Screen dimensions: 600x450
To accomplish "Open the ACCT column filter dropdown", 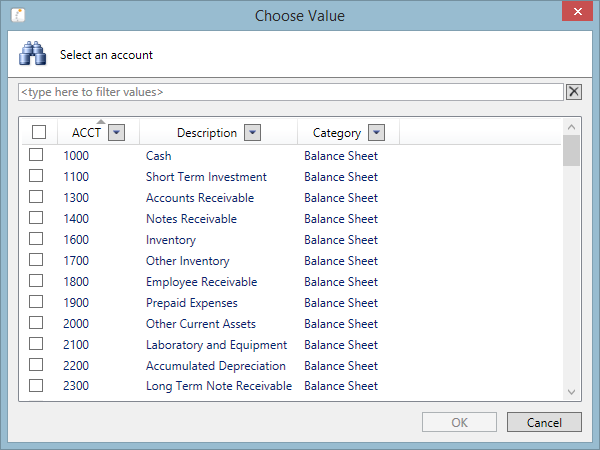I will [116, 132].
